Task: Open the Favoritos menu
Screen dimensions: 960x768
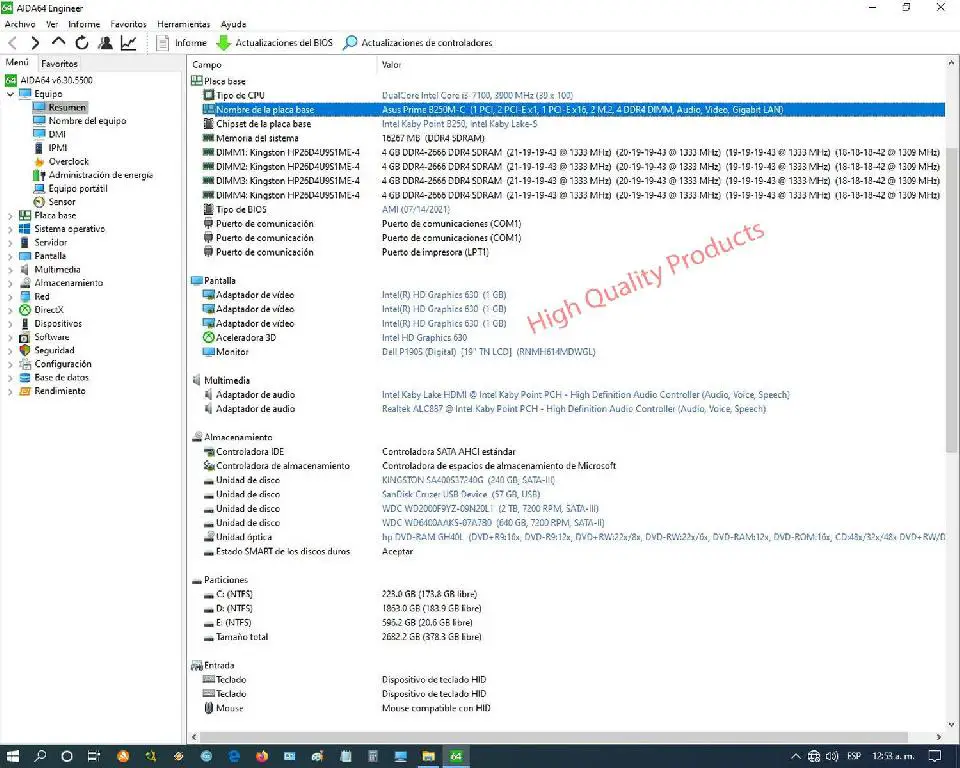Action: tap(129, 24)
